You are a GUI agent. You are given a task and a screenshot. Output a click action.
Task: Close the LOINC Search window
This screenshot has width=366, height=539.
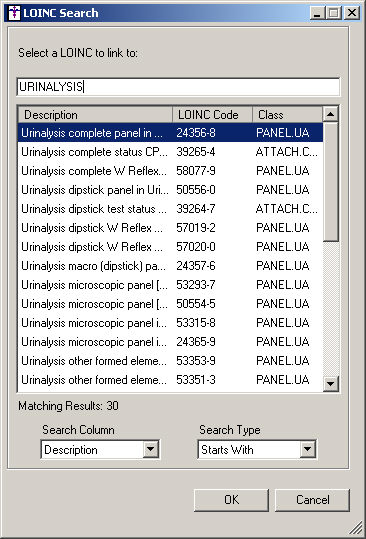[x=352, y=13]
